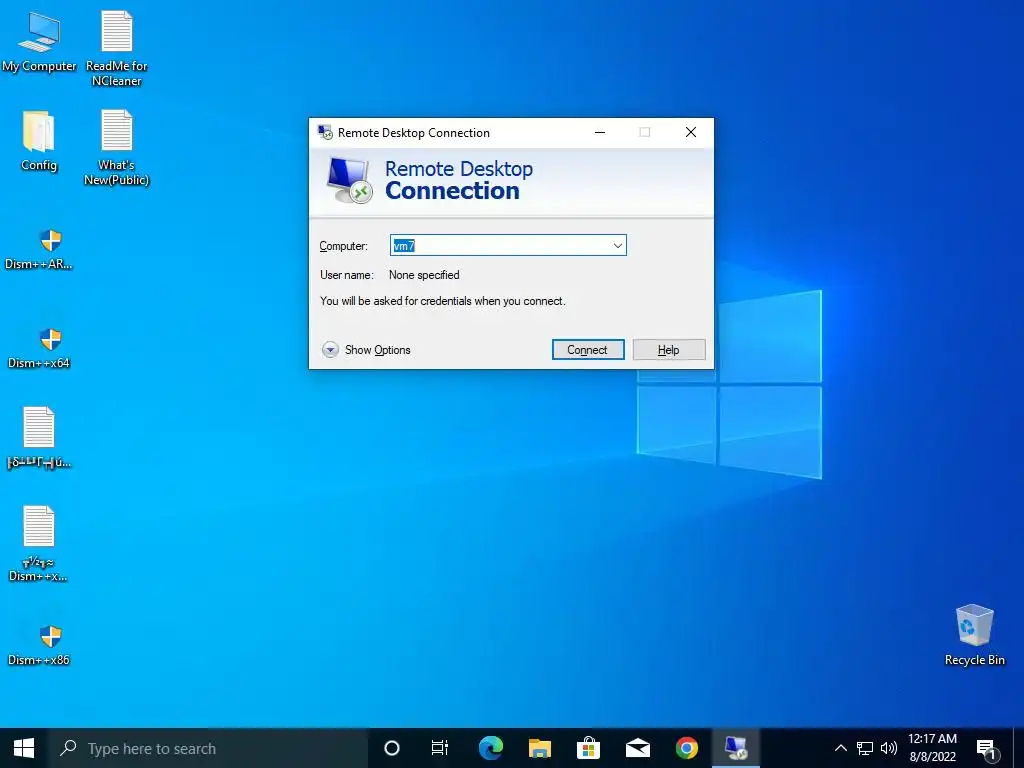Click the taskbar search box
1024x768 pixels.
pos(208,748)
